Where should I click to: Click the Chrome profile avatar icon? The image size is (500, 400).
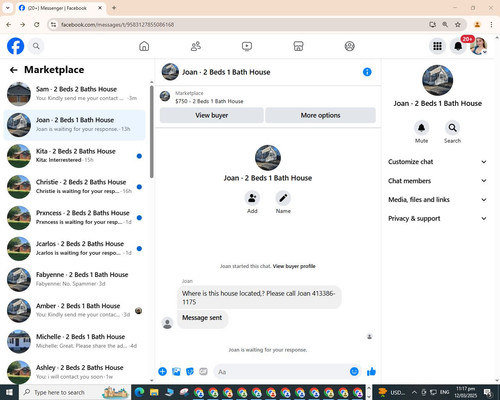point(477,25)
